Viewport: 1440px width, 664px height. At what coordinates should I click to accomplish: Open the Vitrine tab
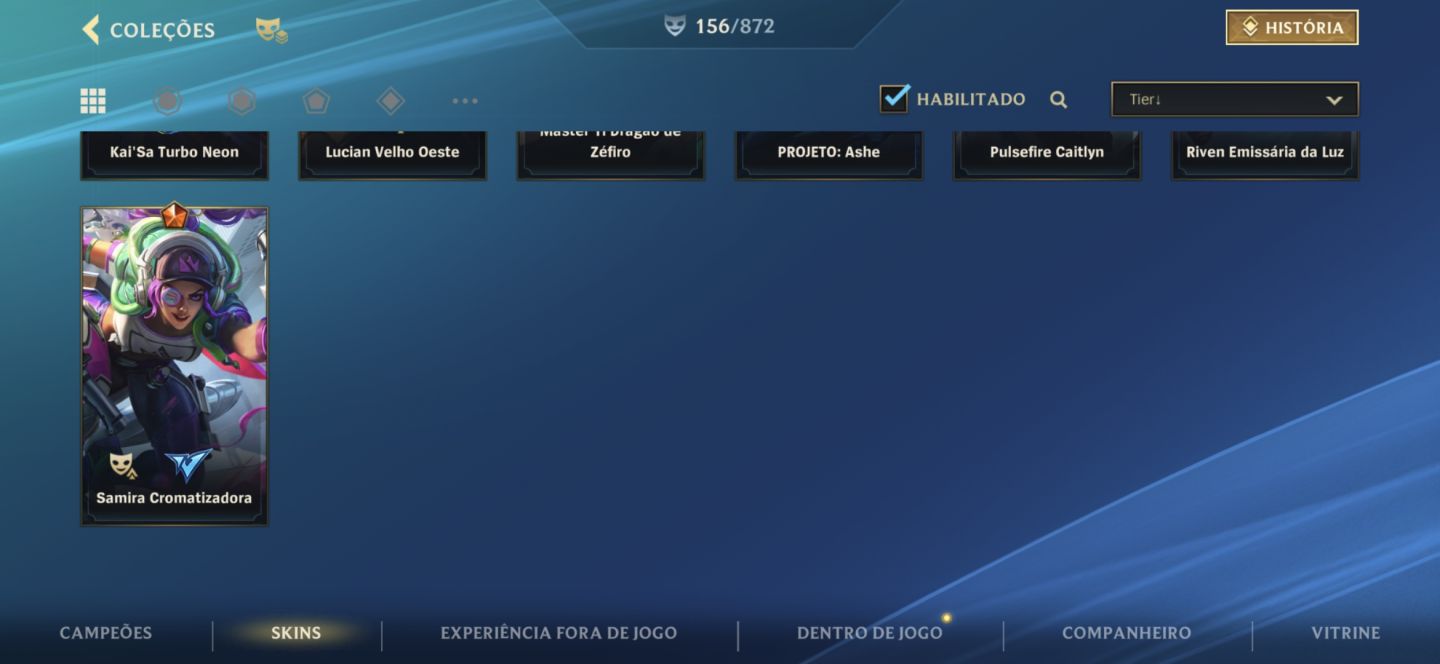[1346, 633]
